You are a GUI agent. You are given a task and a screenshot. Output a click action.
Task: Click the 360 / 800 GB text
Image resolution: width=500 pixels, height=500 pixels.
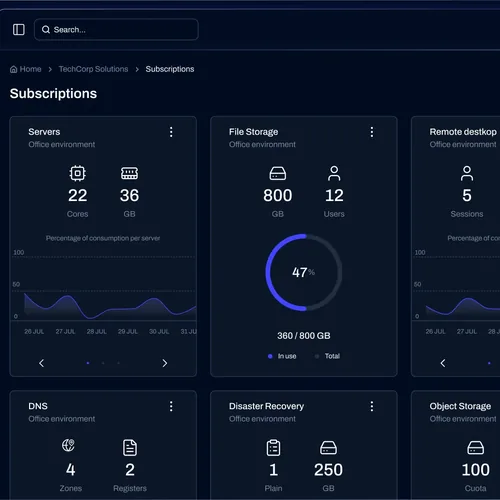304,336
